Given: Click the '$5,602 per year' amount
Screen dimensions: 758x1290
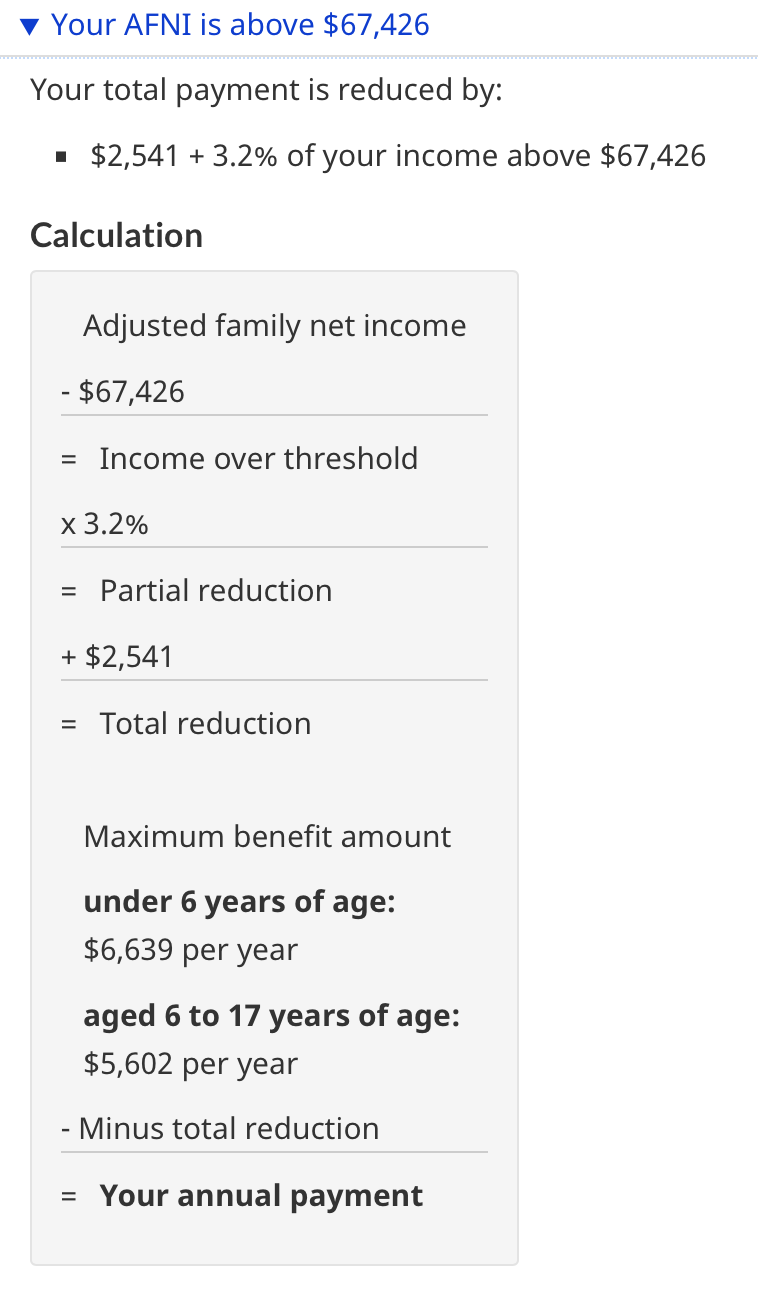Looking at the screenshot, I should 191,1064.
